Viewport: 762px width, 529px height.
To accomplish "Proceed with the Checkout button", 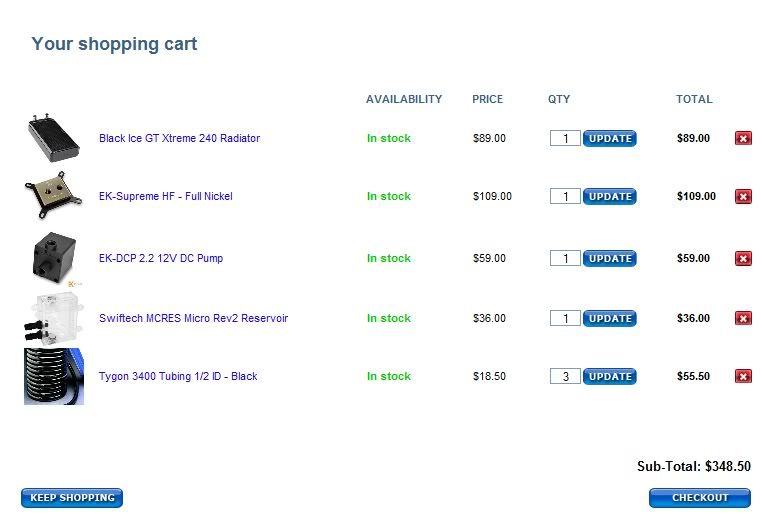I will click(700, 498).
